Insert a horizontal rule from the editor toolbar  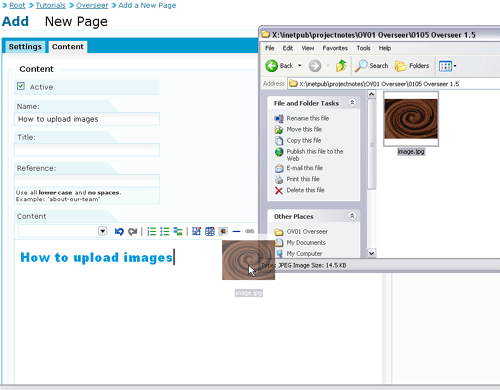[x=236, y=231]
